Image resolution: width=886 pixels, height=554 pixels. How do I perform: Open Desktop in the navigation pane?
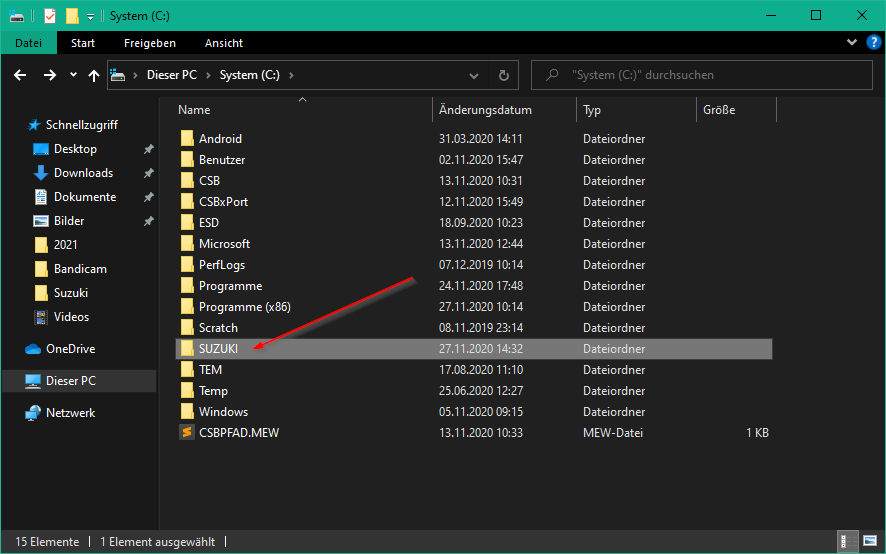click(x=75, y=149)
